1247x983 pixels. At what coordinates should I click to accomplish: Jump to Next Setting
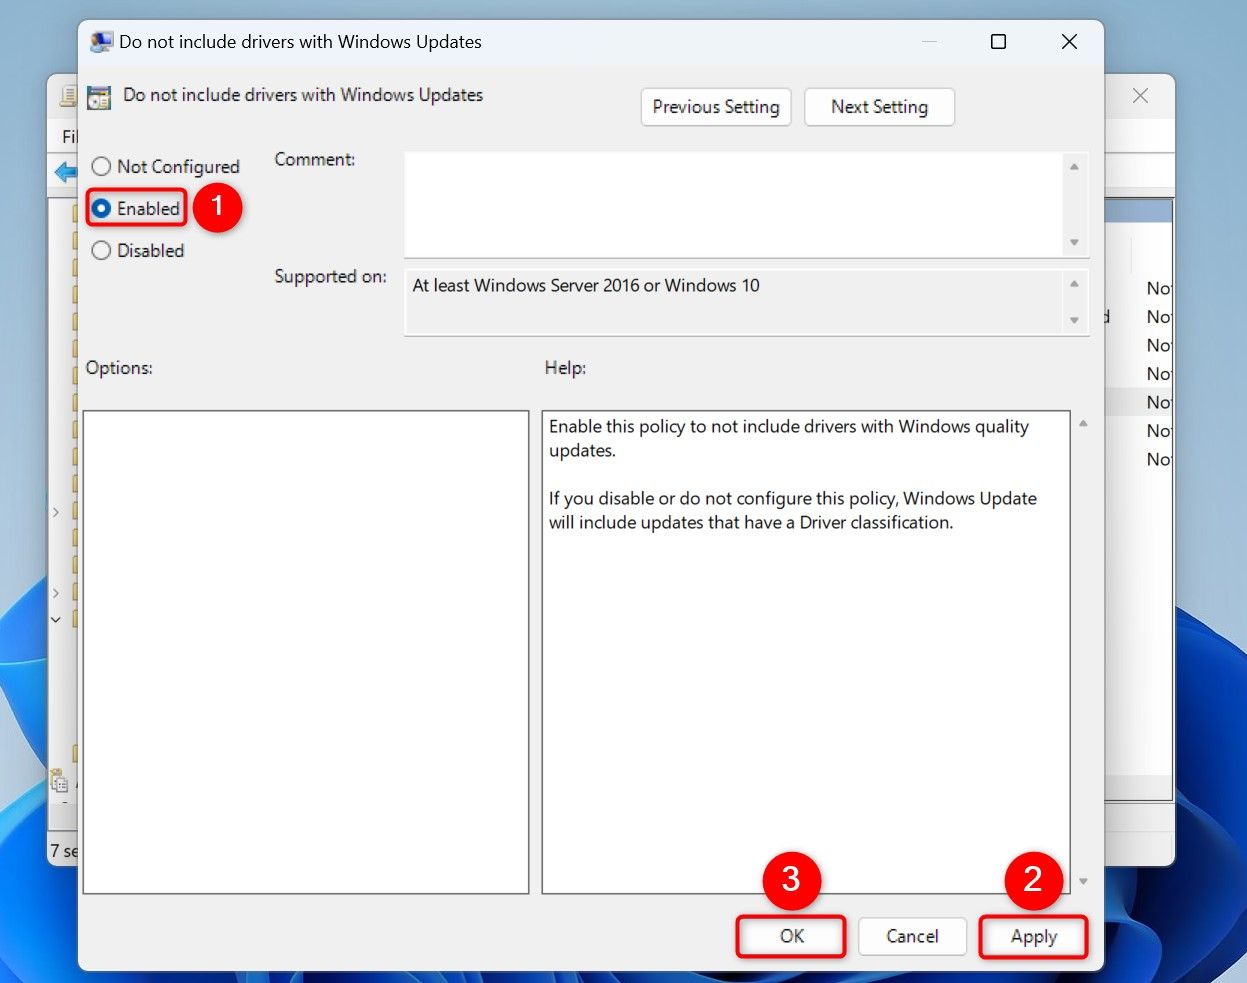879,107
